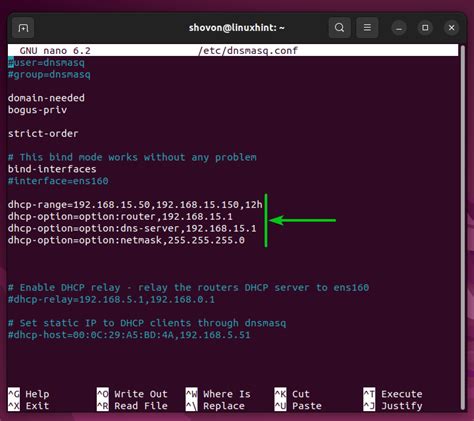Click the bogus-priv line
The image size is (474, 421).
coord(37,110)
